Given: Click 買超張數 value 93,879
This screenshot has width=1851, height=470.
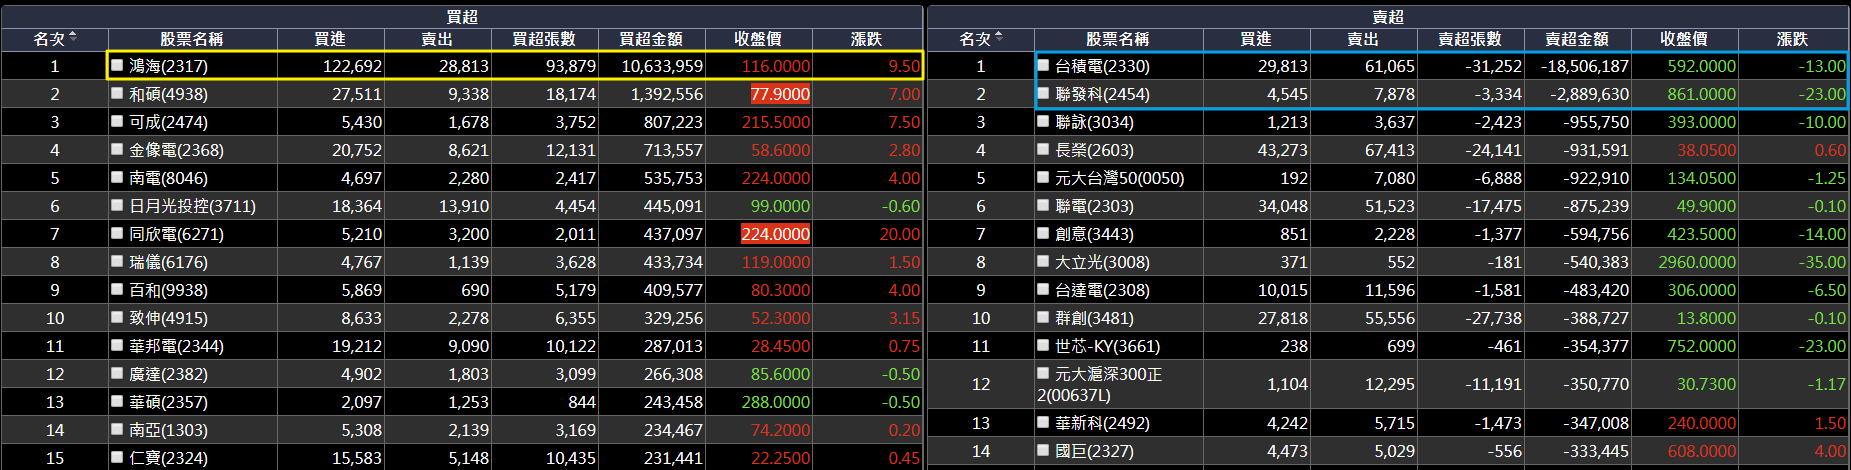Looking at the screenshot, I should (x=571, y=66).
